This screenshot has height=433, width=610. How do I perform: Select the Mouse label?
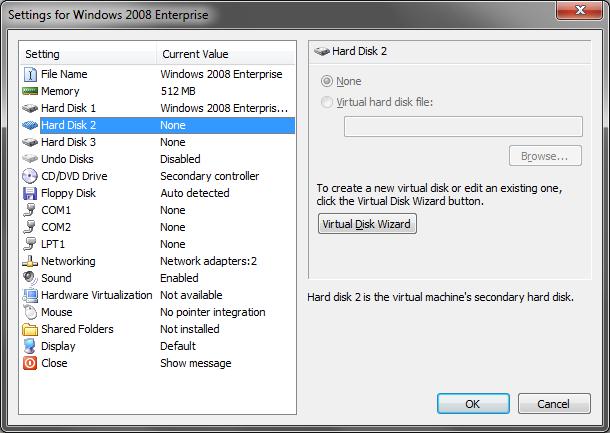[57, 312]
